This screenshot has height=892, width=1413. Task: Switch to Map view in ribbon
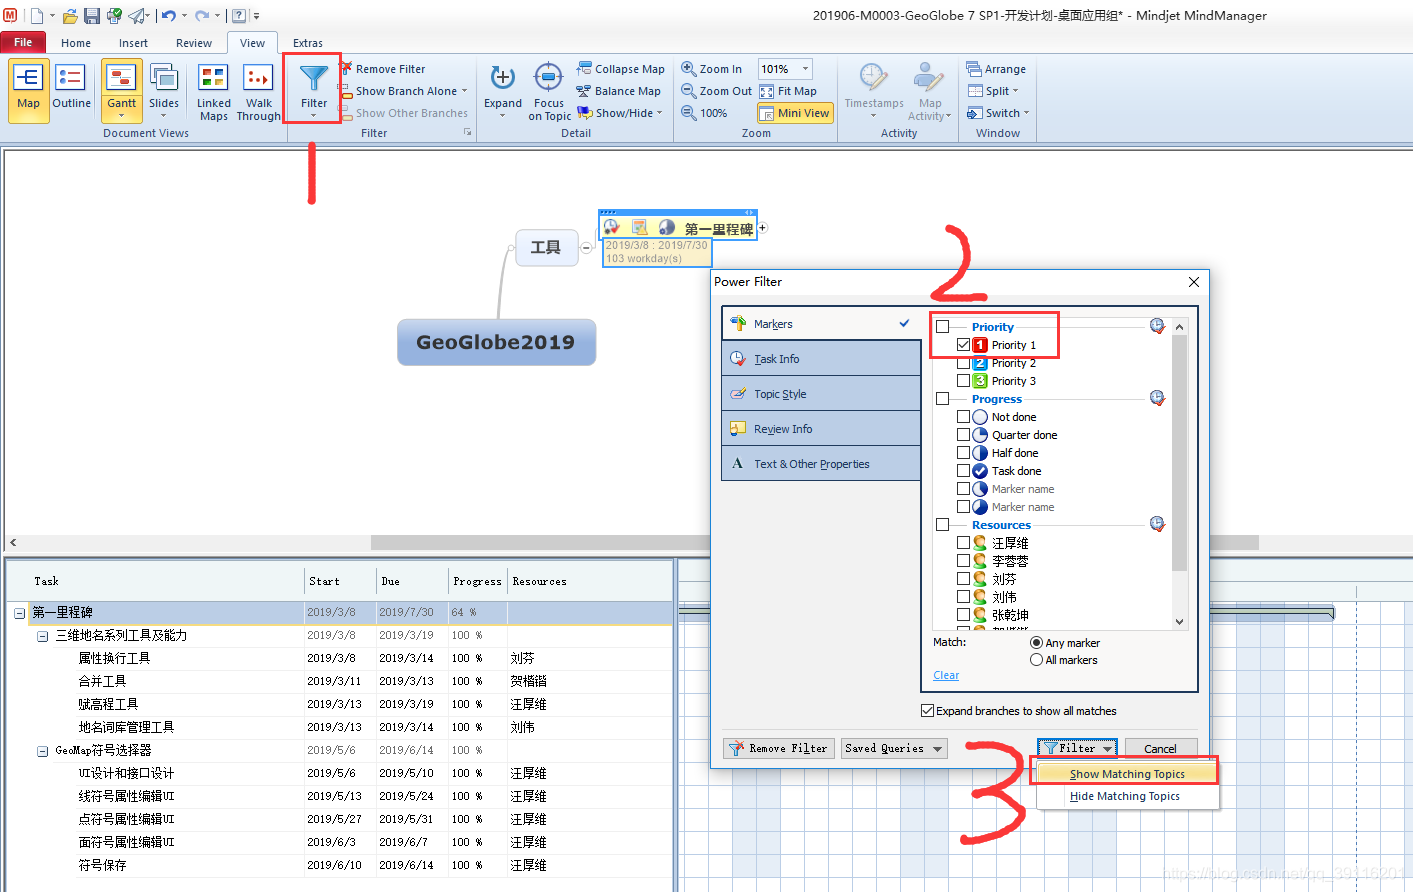(x=28, y=89)
